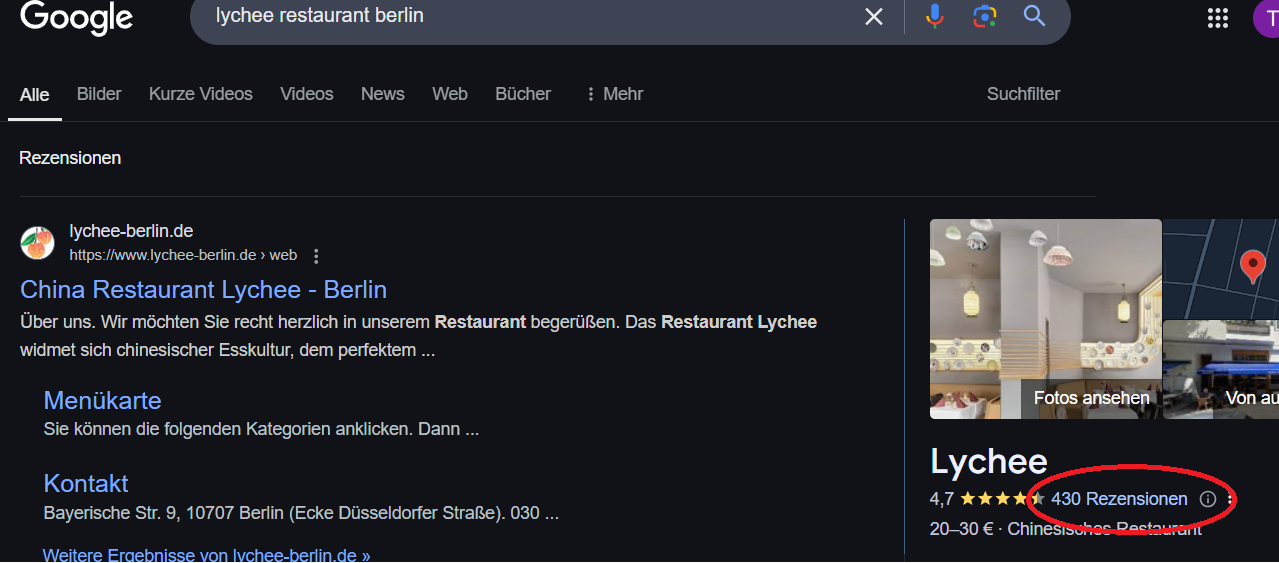Click Weitere Ergebnisse von lychee-berlin.de
1279x563 pixels.
pyautogui.click(x=206, y=554)
